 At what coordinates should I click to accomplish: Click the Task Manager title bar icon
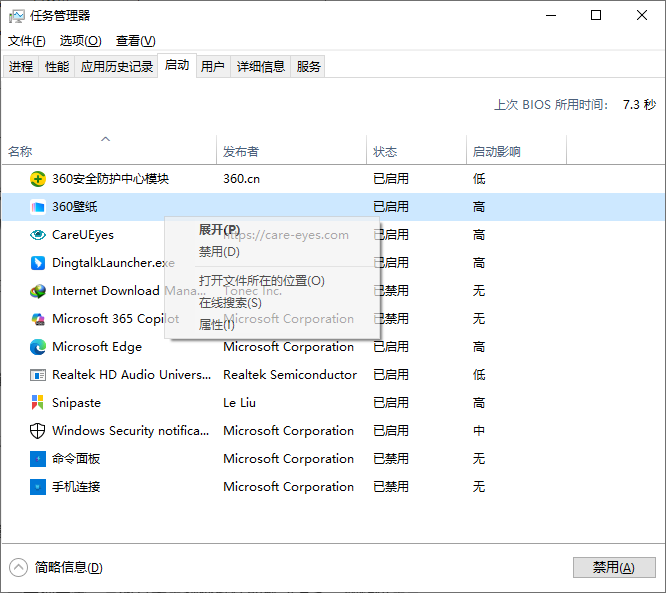coord(17,16)
